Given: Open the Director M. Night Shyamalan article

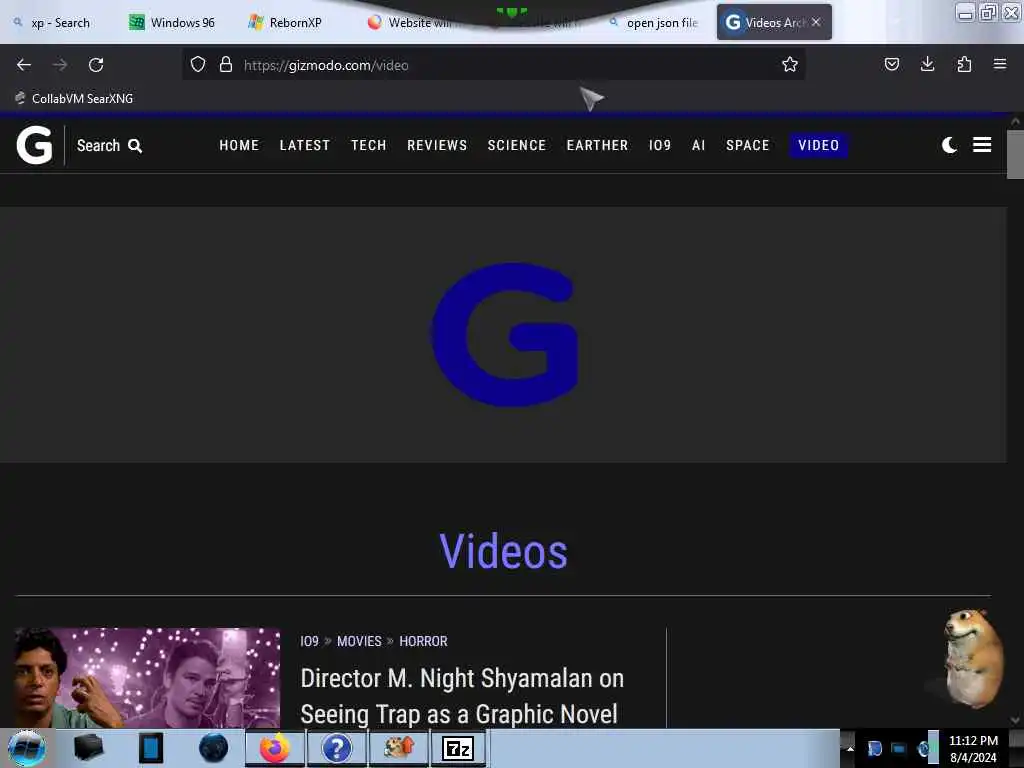Looking at the screenshot, I should (462, 696).
